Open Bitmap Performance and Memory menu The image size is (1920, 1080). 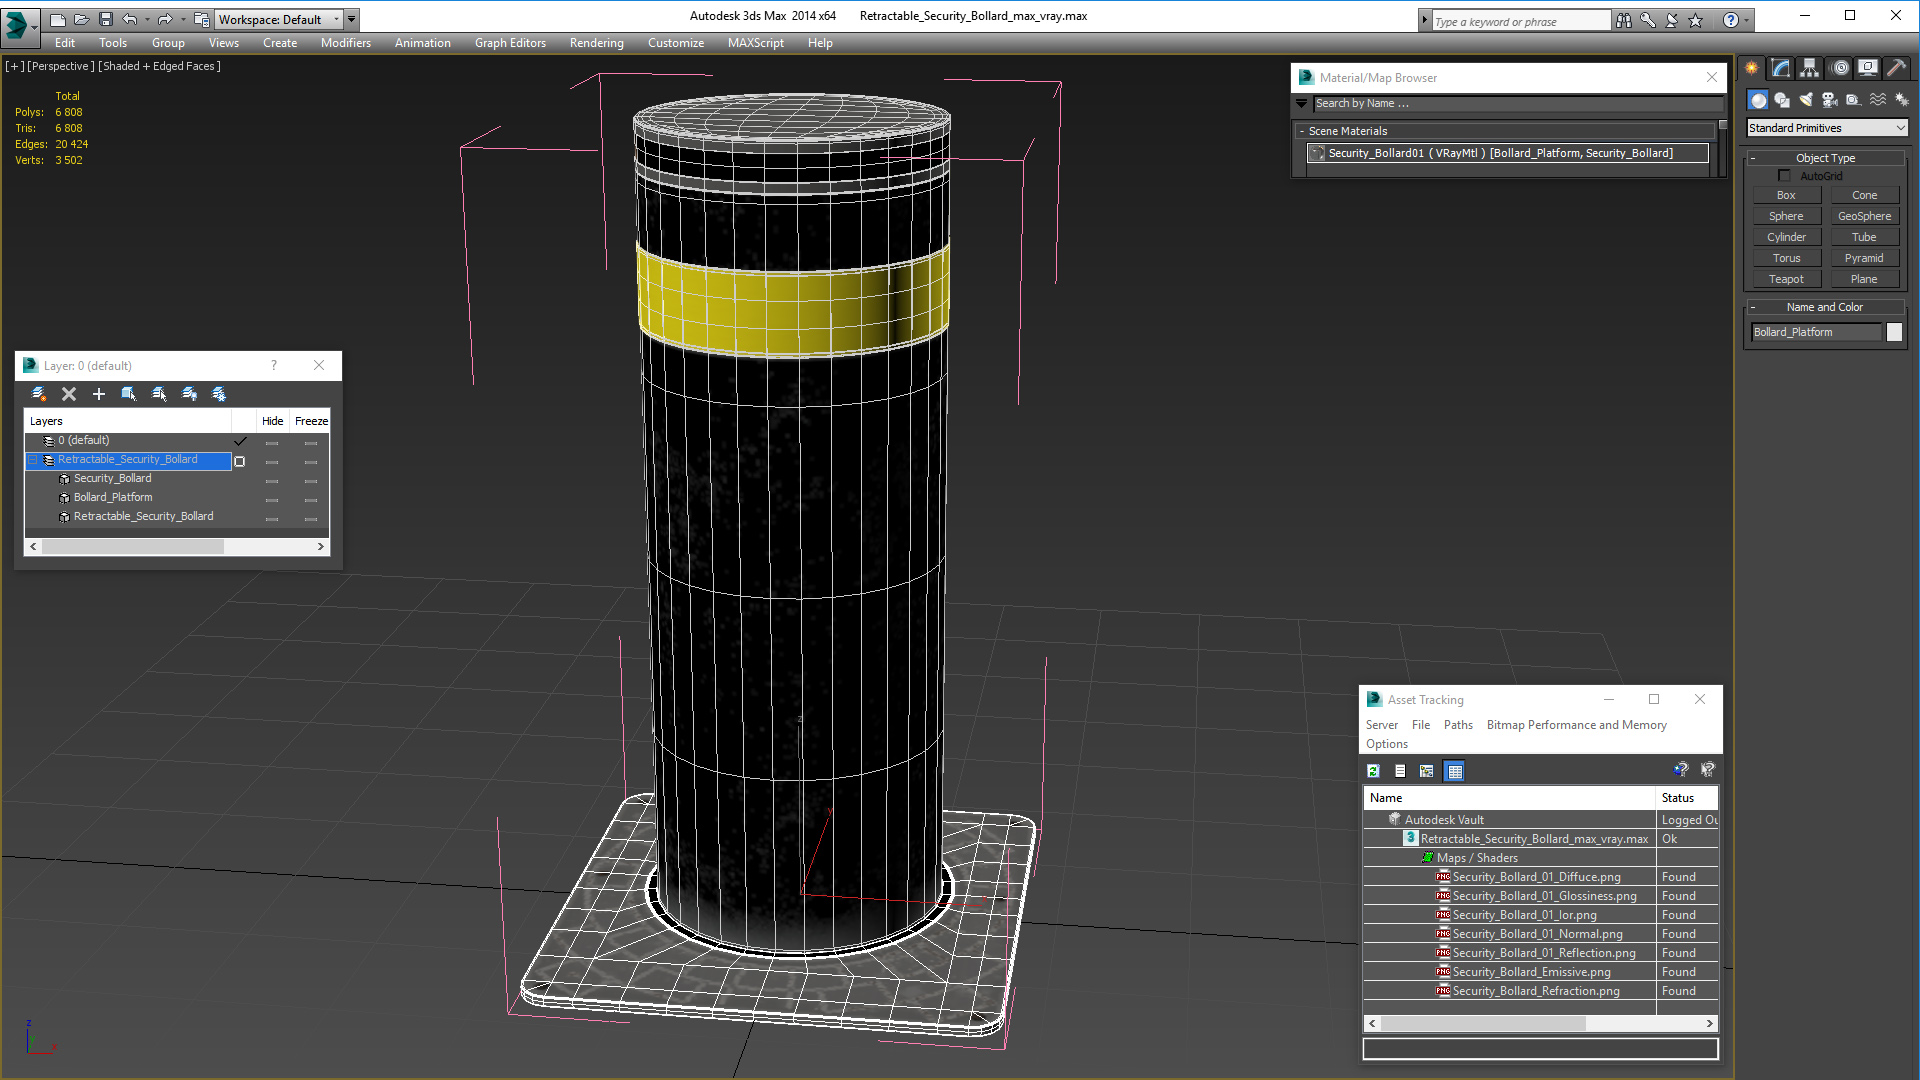1576,725
